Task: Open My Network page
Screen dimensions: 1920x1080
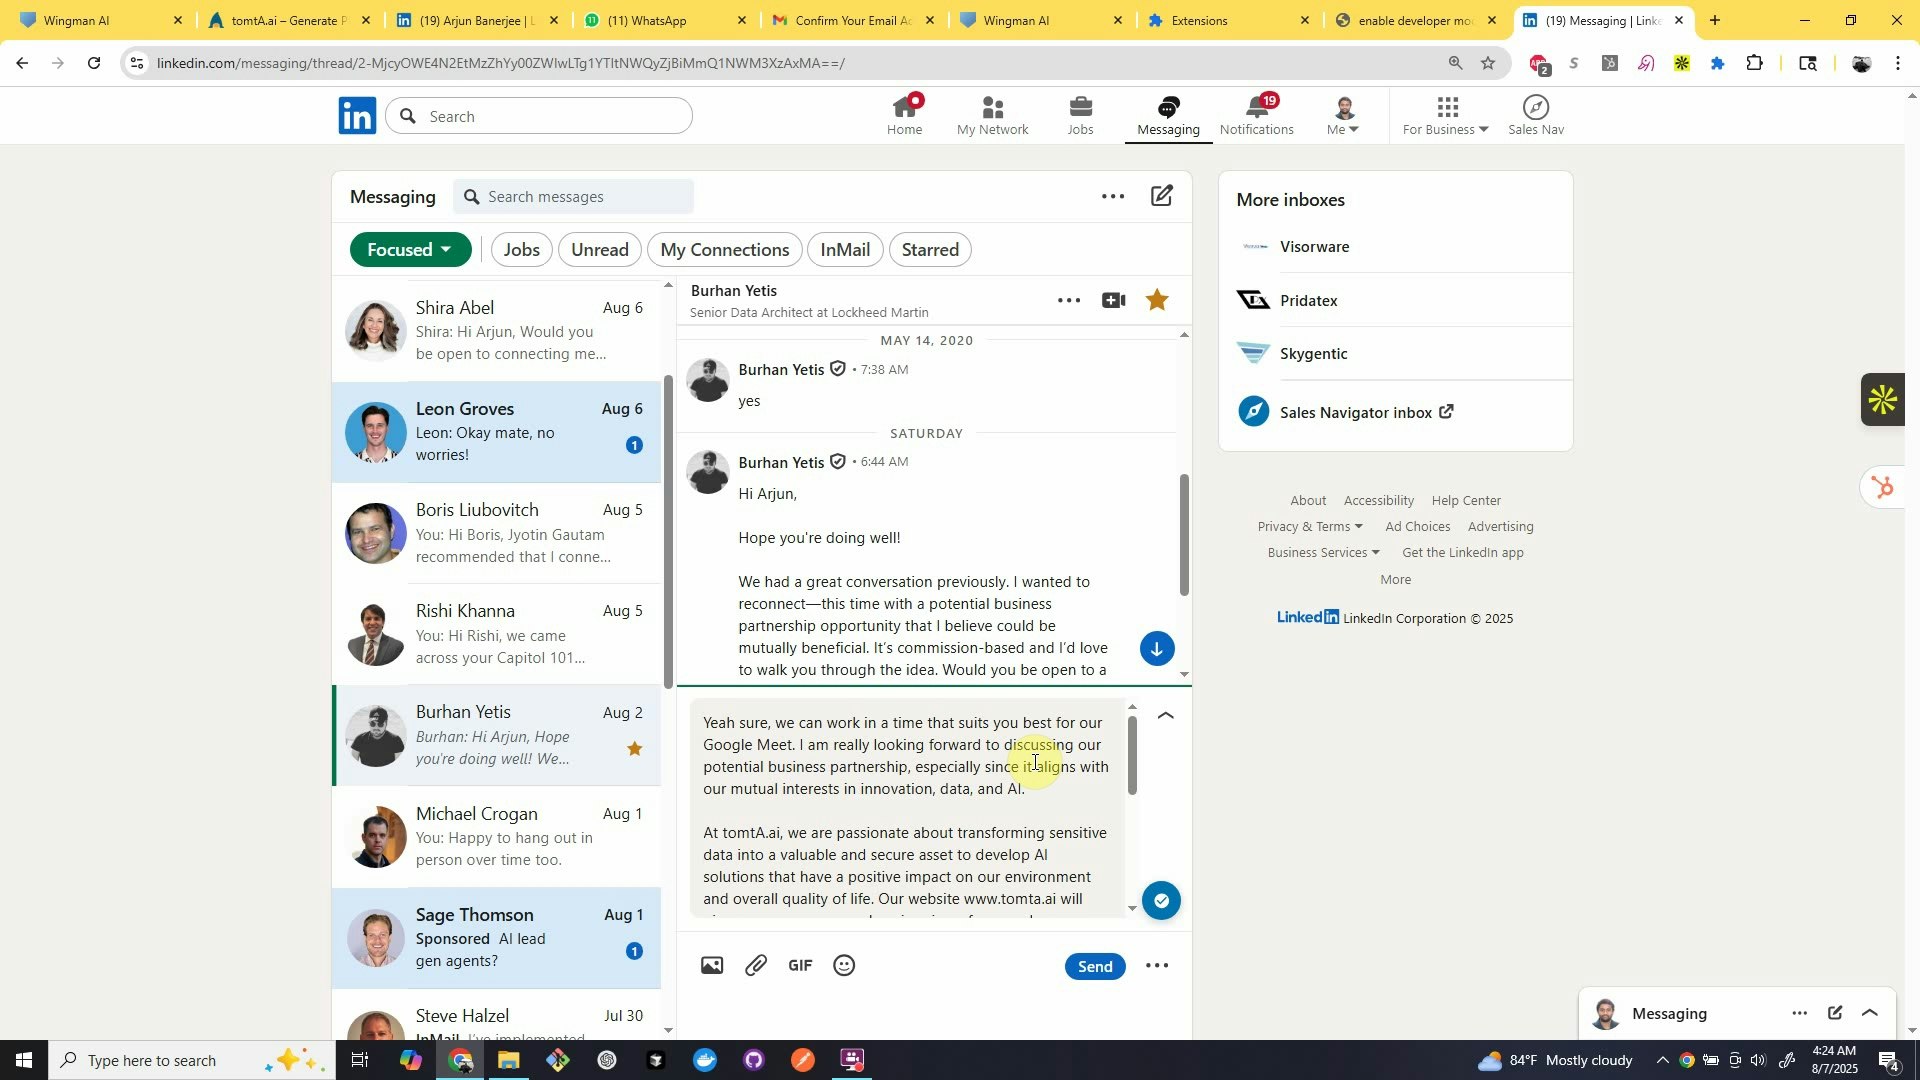Action: 992,116
